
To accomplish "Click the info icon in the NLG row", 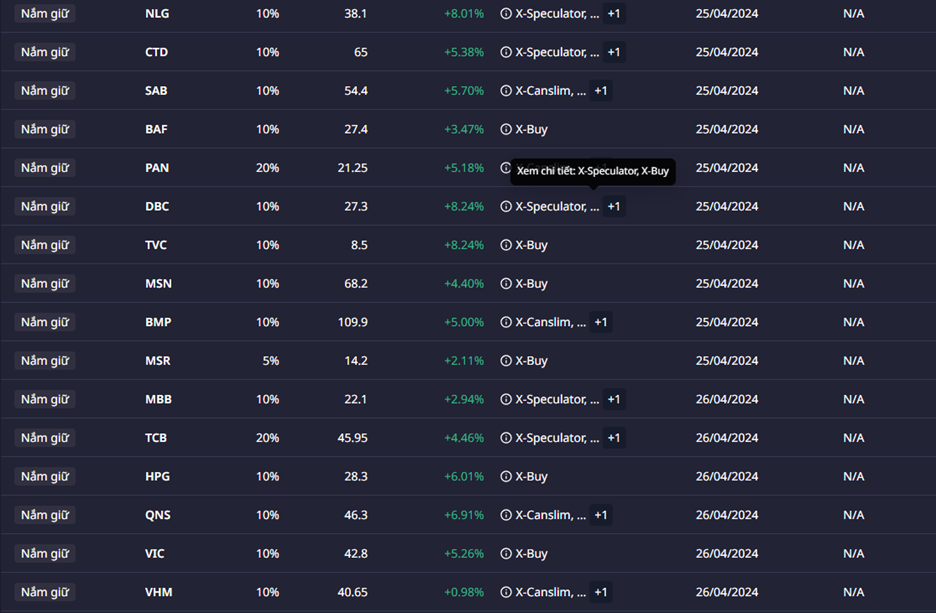I will click(x=506, y=14).
